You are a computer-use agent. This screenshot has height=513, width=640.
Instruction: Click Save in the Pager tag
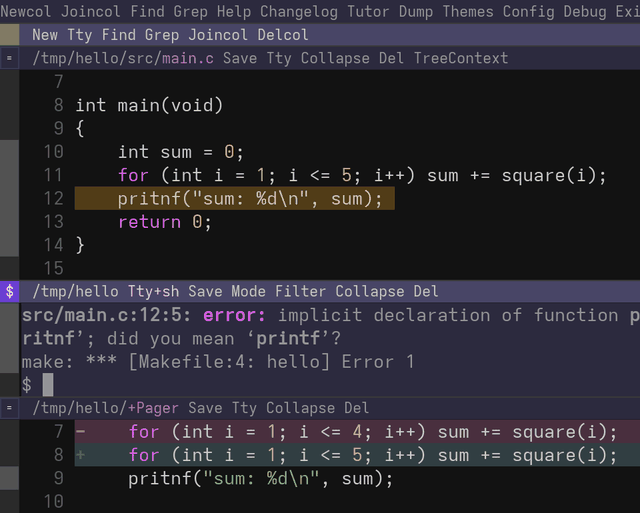pyautogui.click(x=205, y=408)
